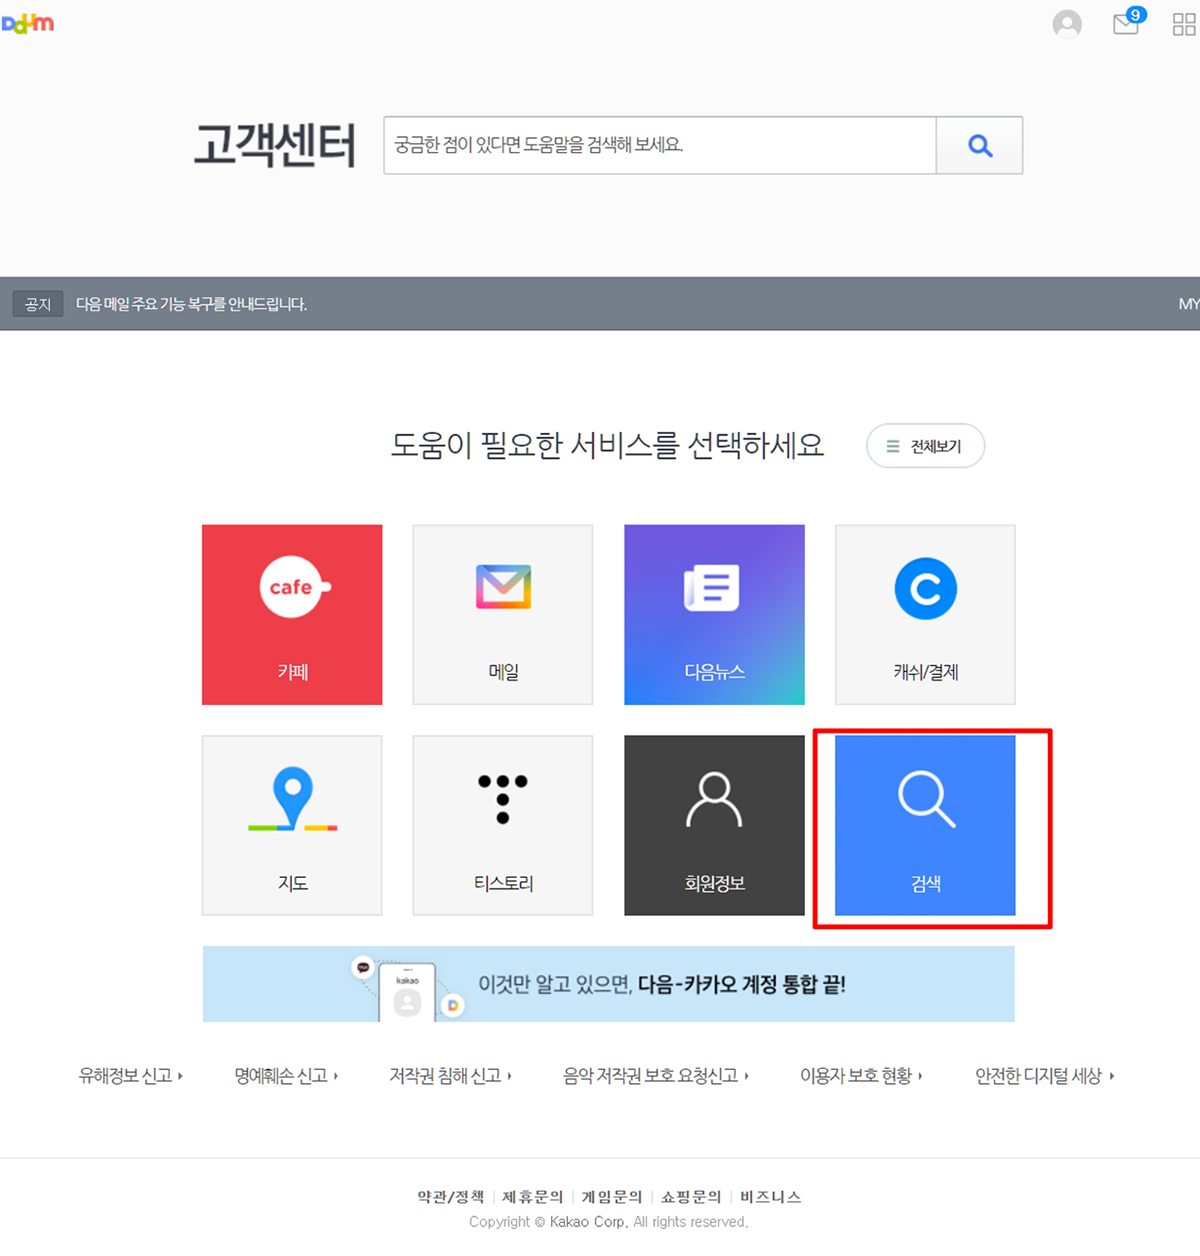Click the 전체보기 button
The width and height of the screenshot is (1200, 1256).
925,446
